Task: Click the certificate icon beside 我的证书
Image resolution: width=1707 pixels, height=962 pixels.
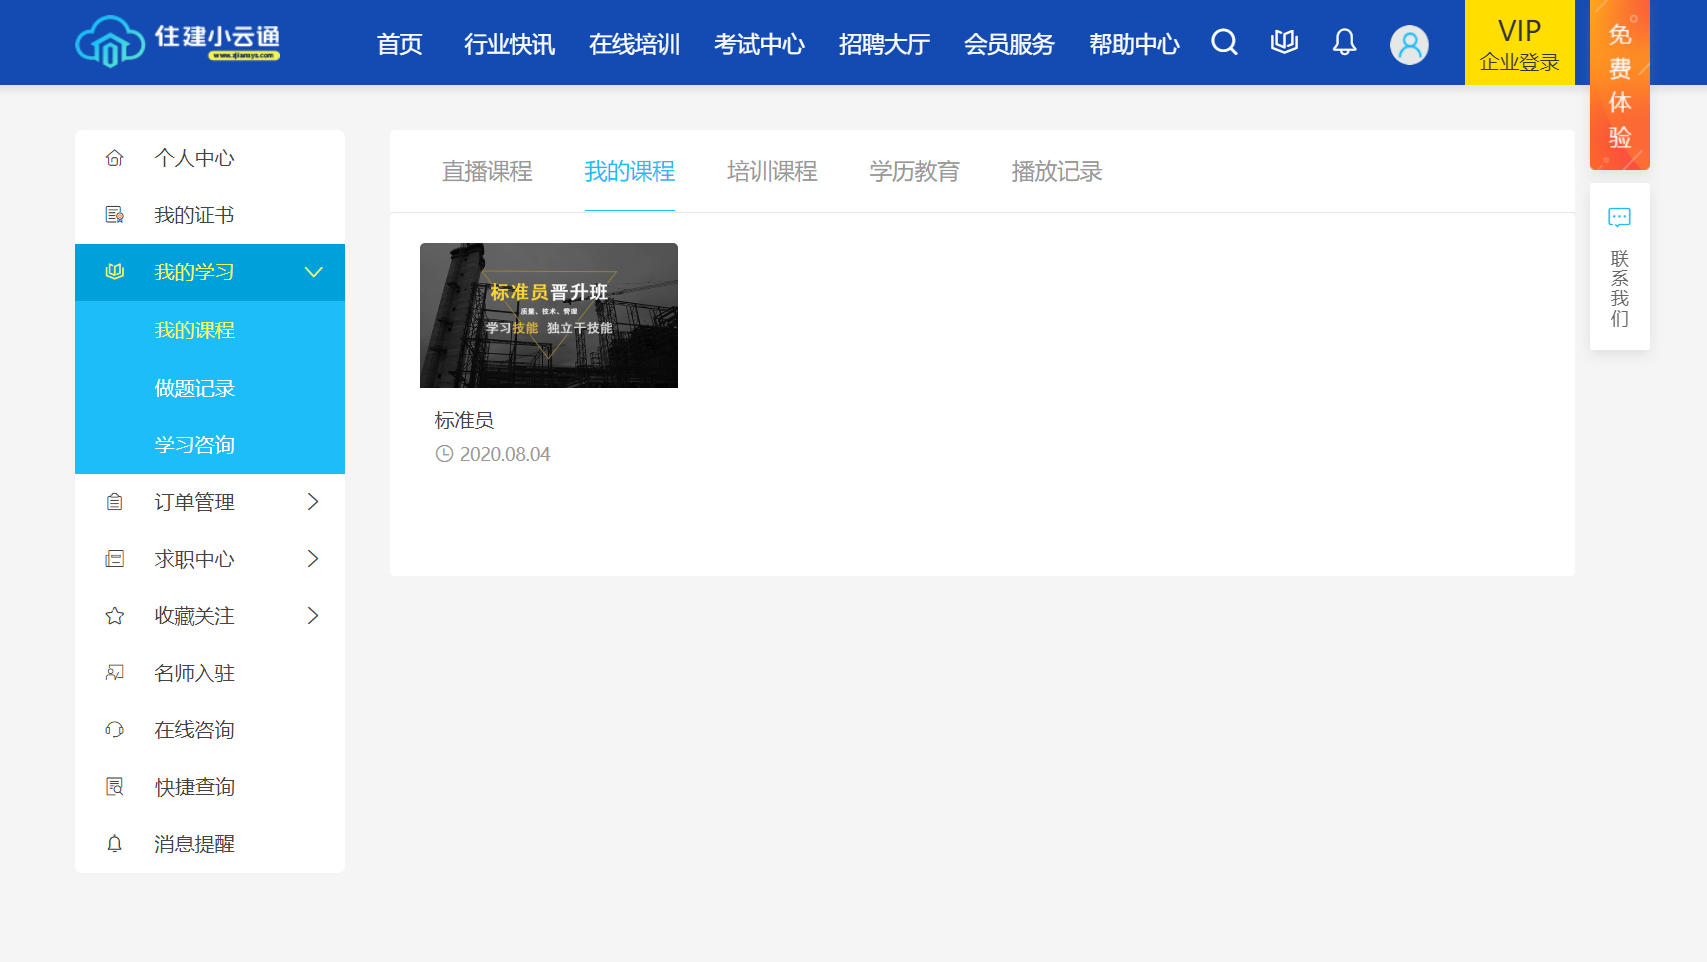Action: coord(115,215)
